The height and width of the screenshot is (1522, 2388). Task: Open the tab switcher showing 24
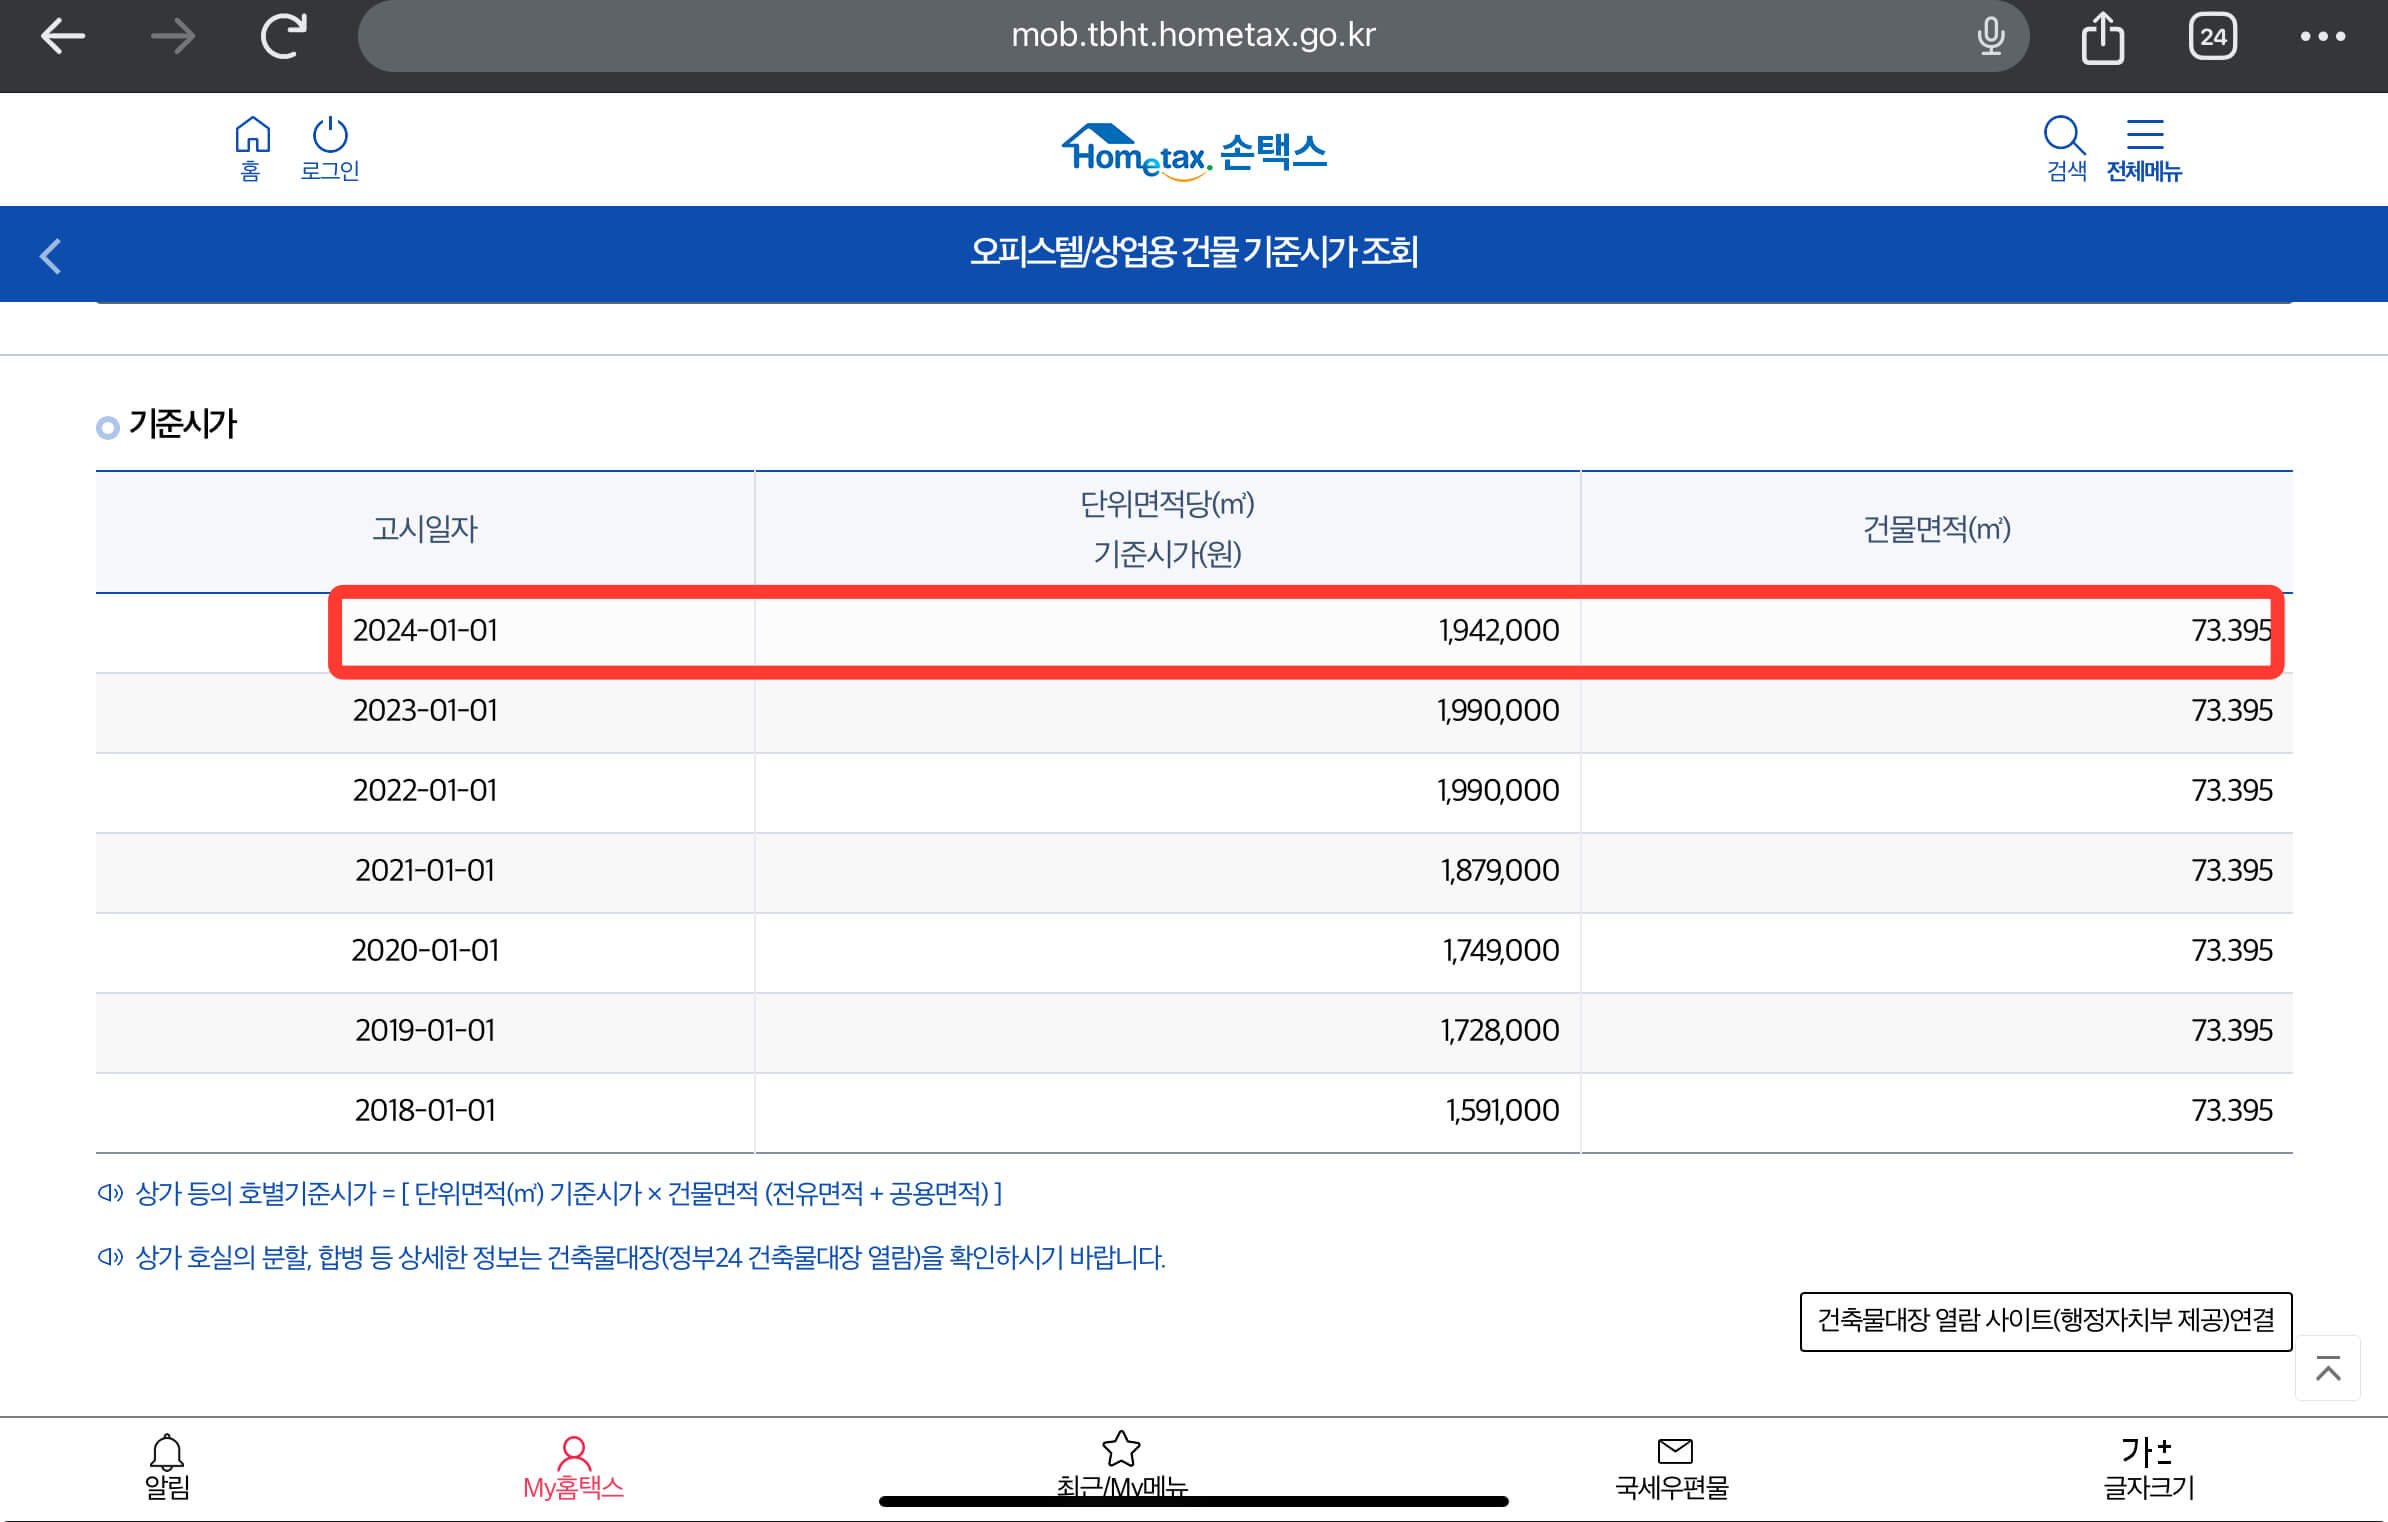click(x=2212, y=37)
